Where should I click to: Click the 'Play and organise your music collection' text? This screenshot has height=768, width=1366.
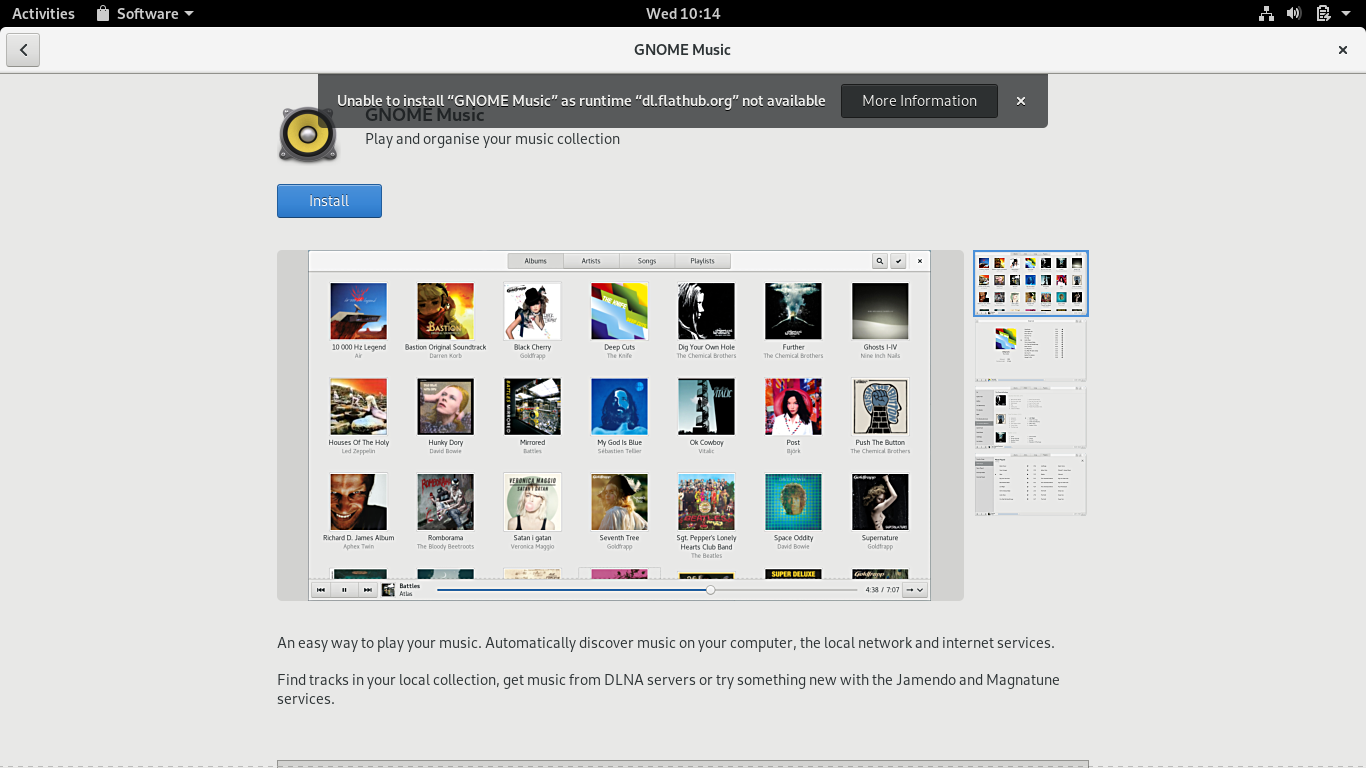coord(492,139)
